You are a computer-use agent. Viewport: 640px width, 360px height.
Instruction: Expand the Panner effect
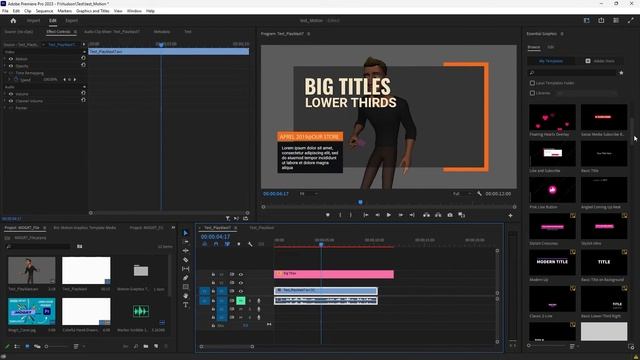(x=5, y=108)
